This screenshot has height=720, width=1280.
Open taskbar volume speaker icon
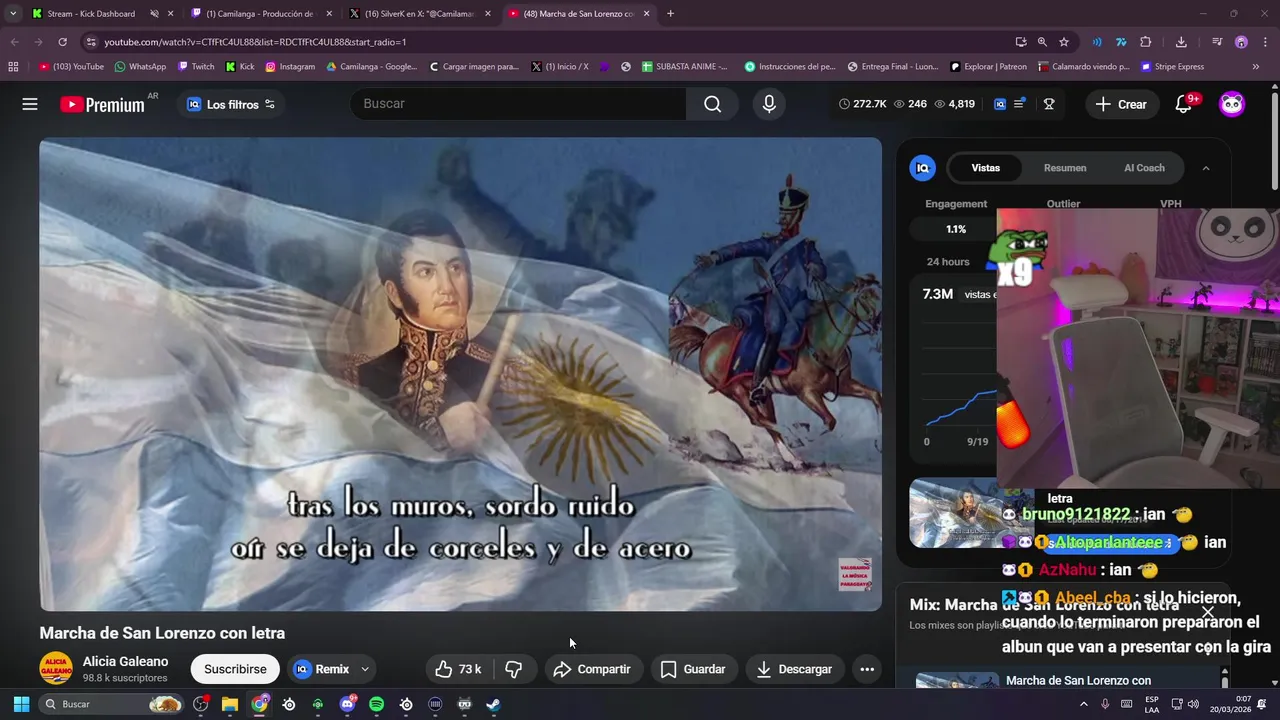click(x=1193, y=704)
